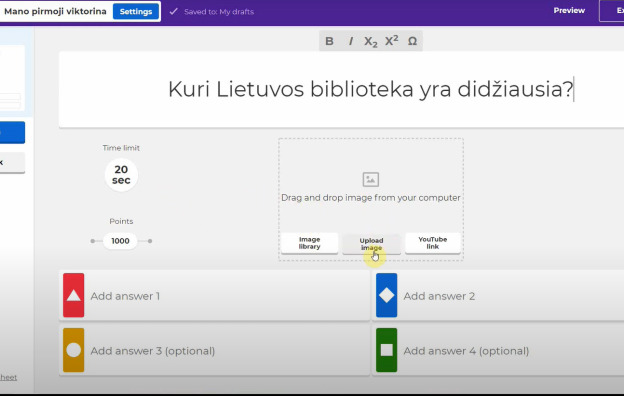Click the 'Saved to: My drafts' status text
624x396 pixels.
[219, 12]
